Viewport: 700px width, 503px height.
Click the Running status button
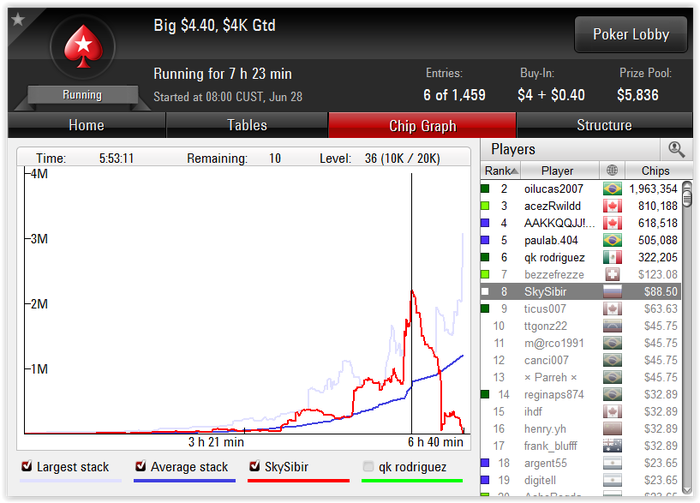coord(82,95)
